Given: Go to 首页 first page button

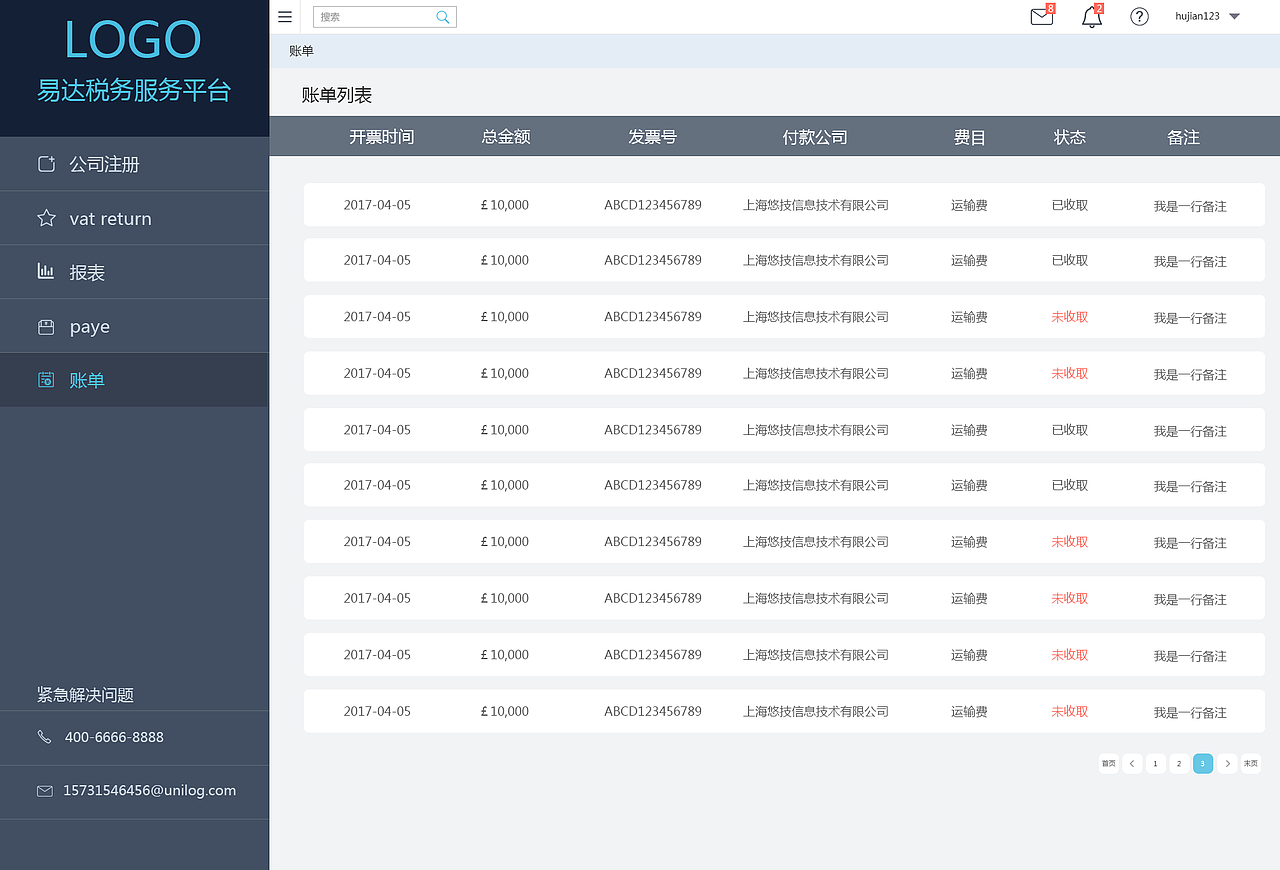Looking at the screenshot, I should coord(1108,764).
